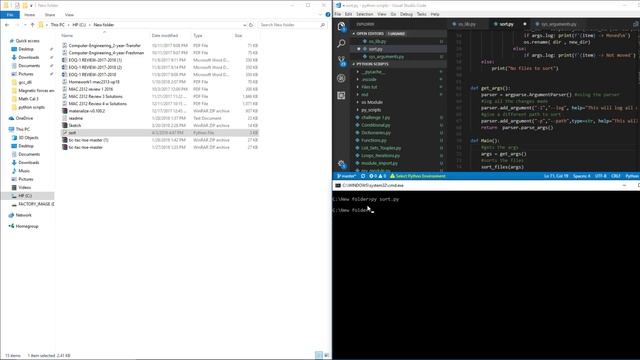
Task: Sort files by the Type column header
Action: 198,36
